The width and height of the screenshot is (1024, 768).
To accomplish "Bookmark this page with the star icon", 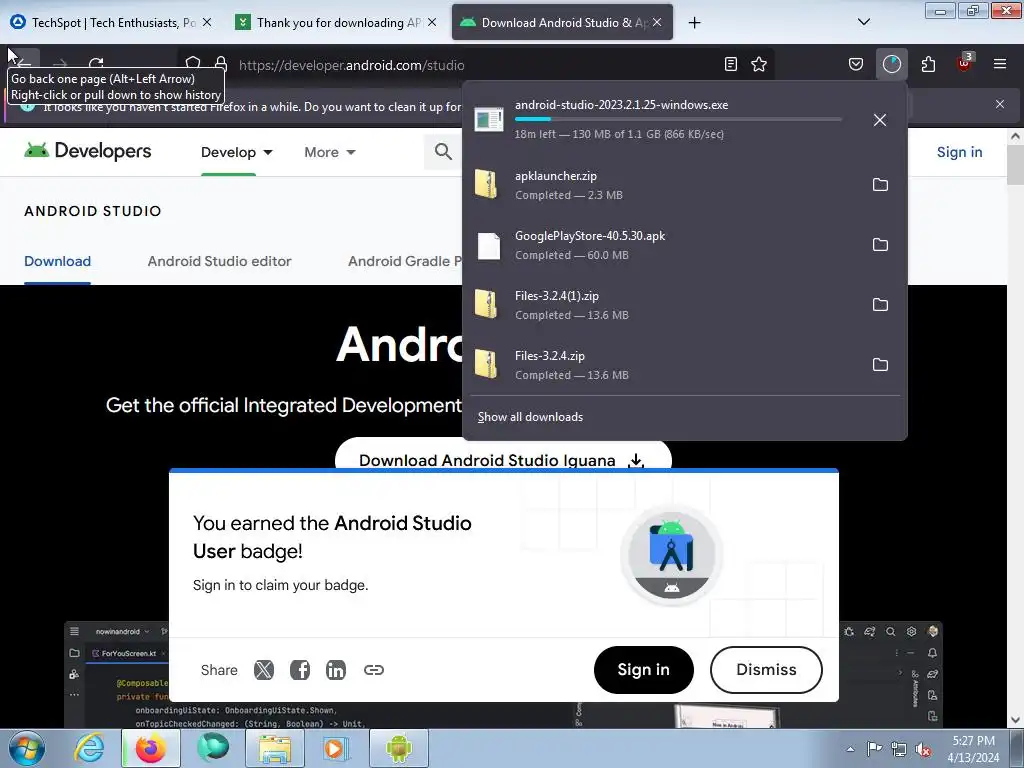I will (759, 64).
